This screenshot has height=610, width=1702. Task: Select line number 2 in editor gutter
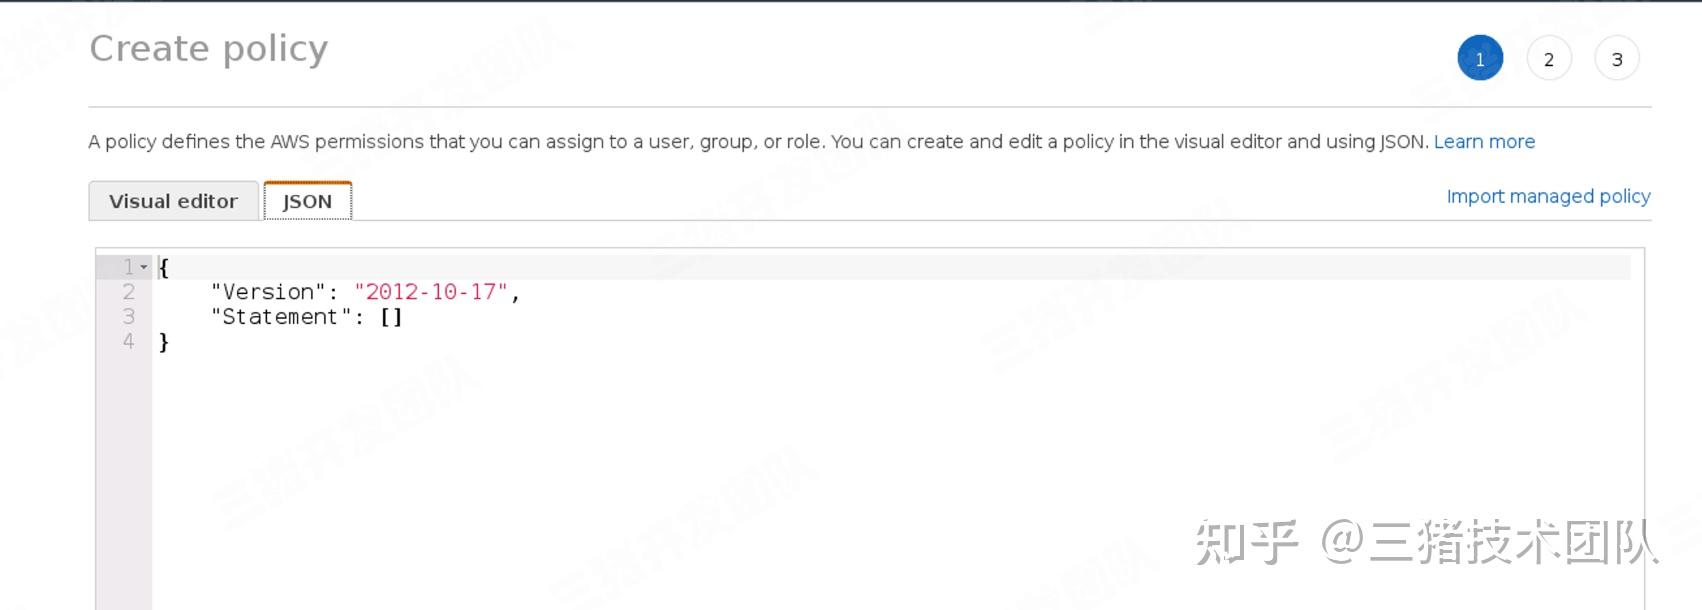(x=128, y=292)
